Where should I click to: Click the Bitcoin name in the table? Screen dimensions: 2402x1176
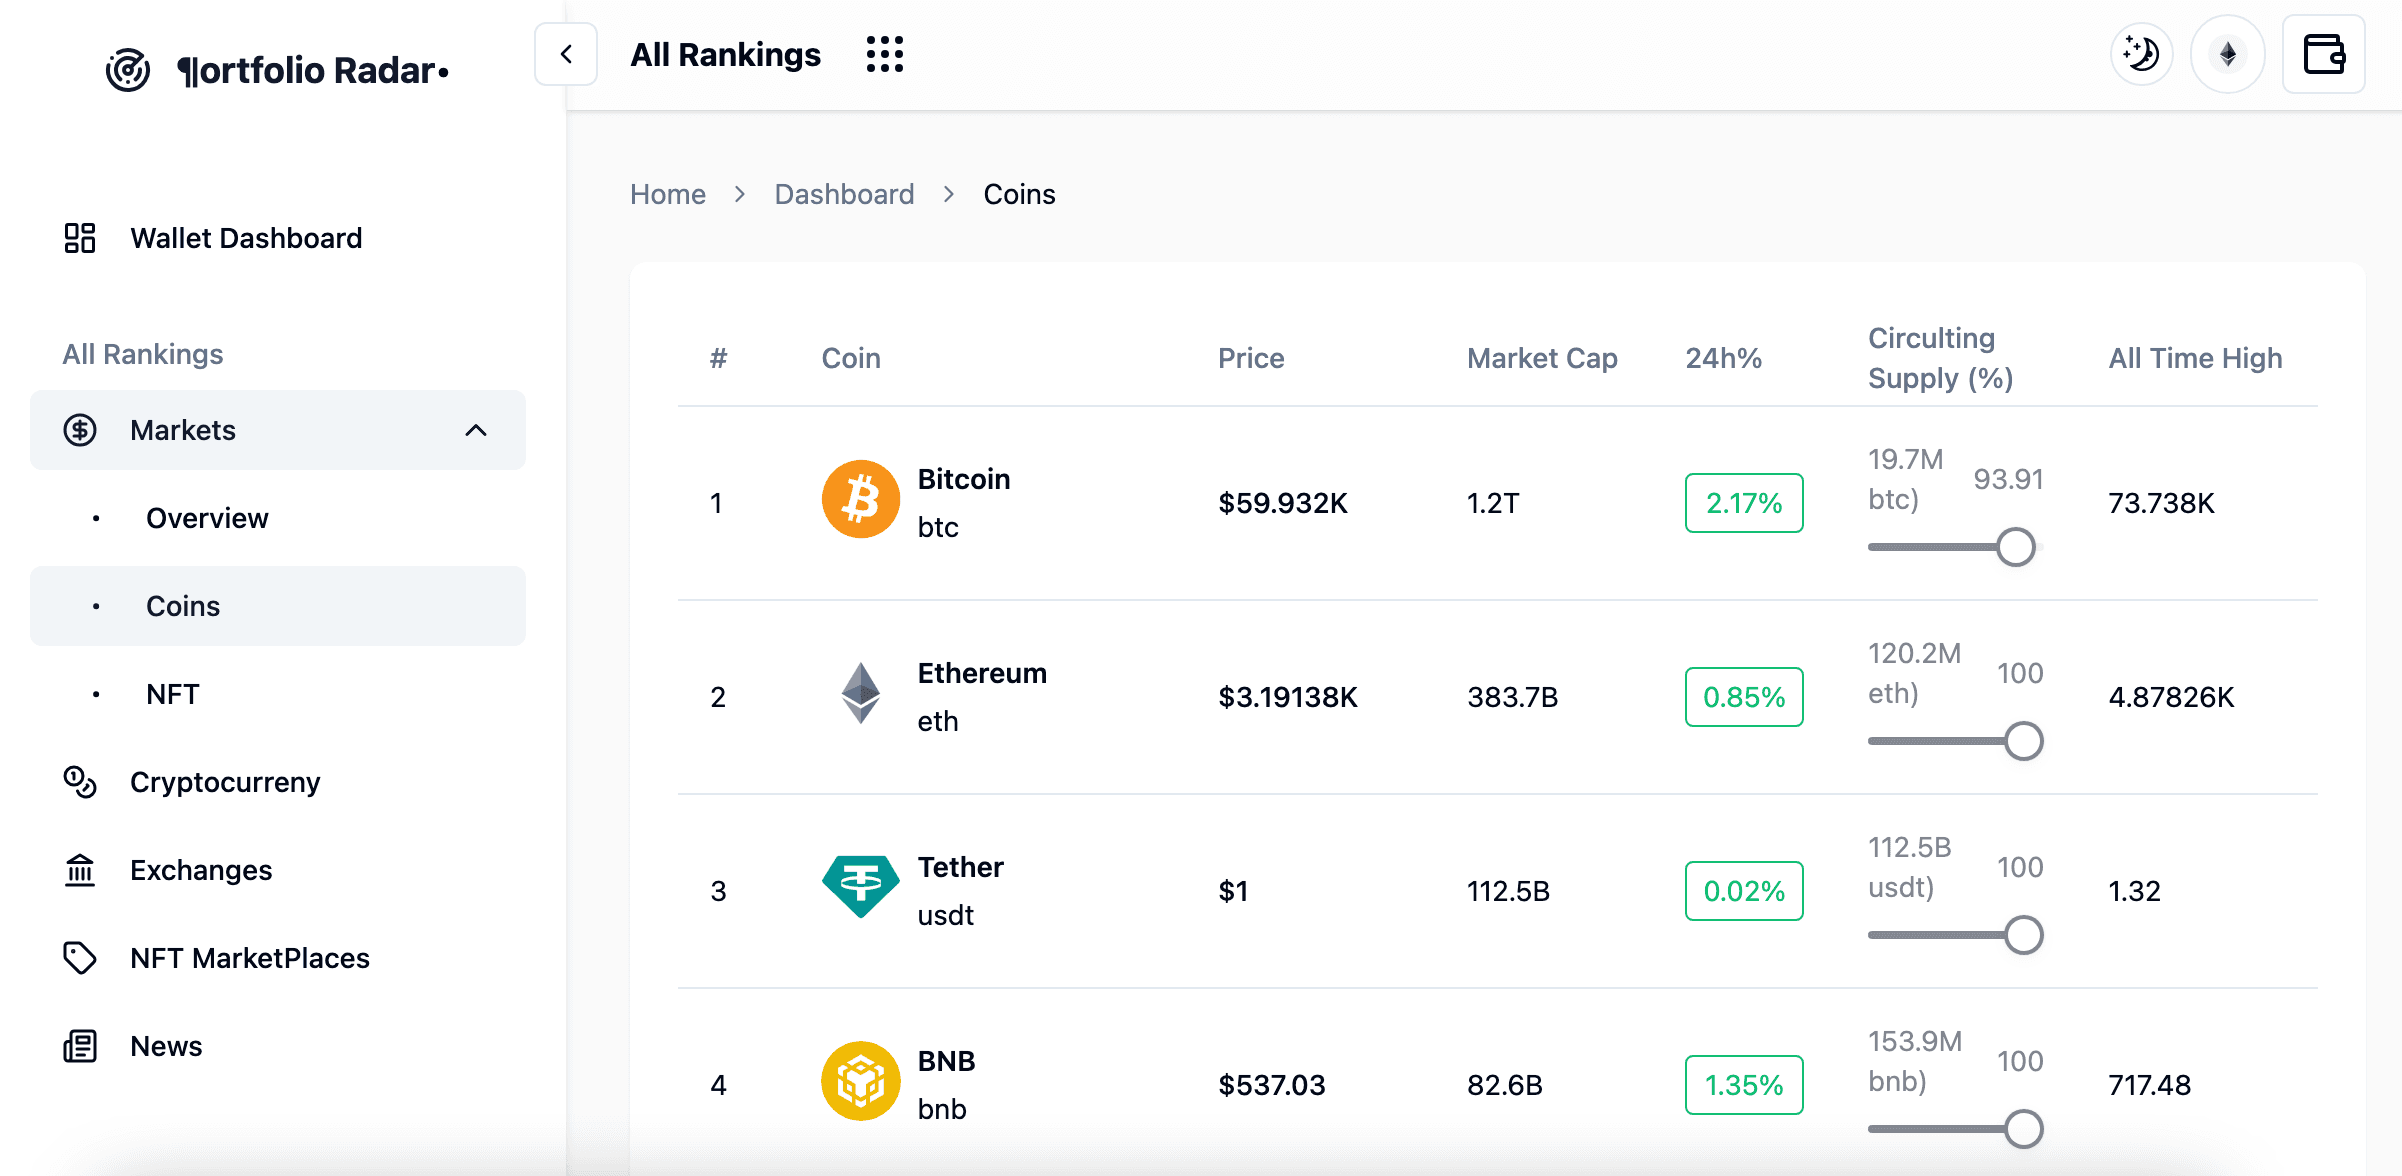(964, 479)
